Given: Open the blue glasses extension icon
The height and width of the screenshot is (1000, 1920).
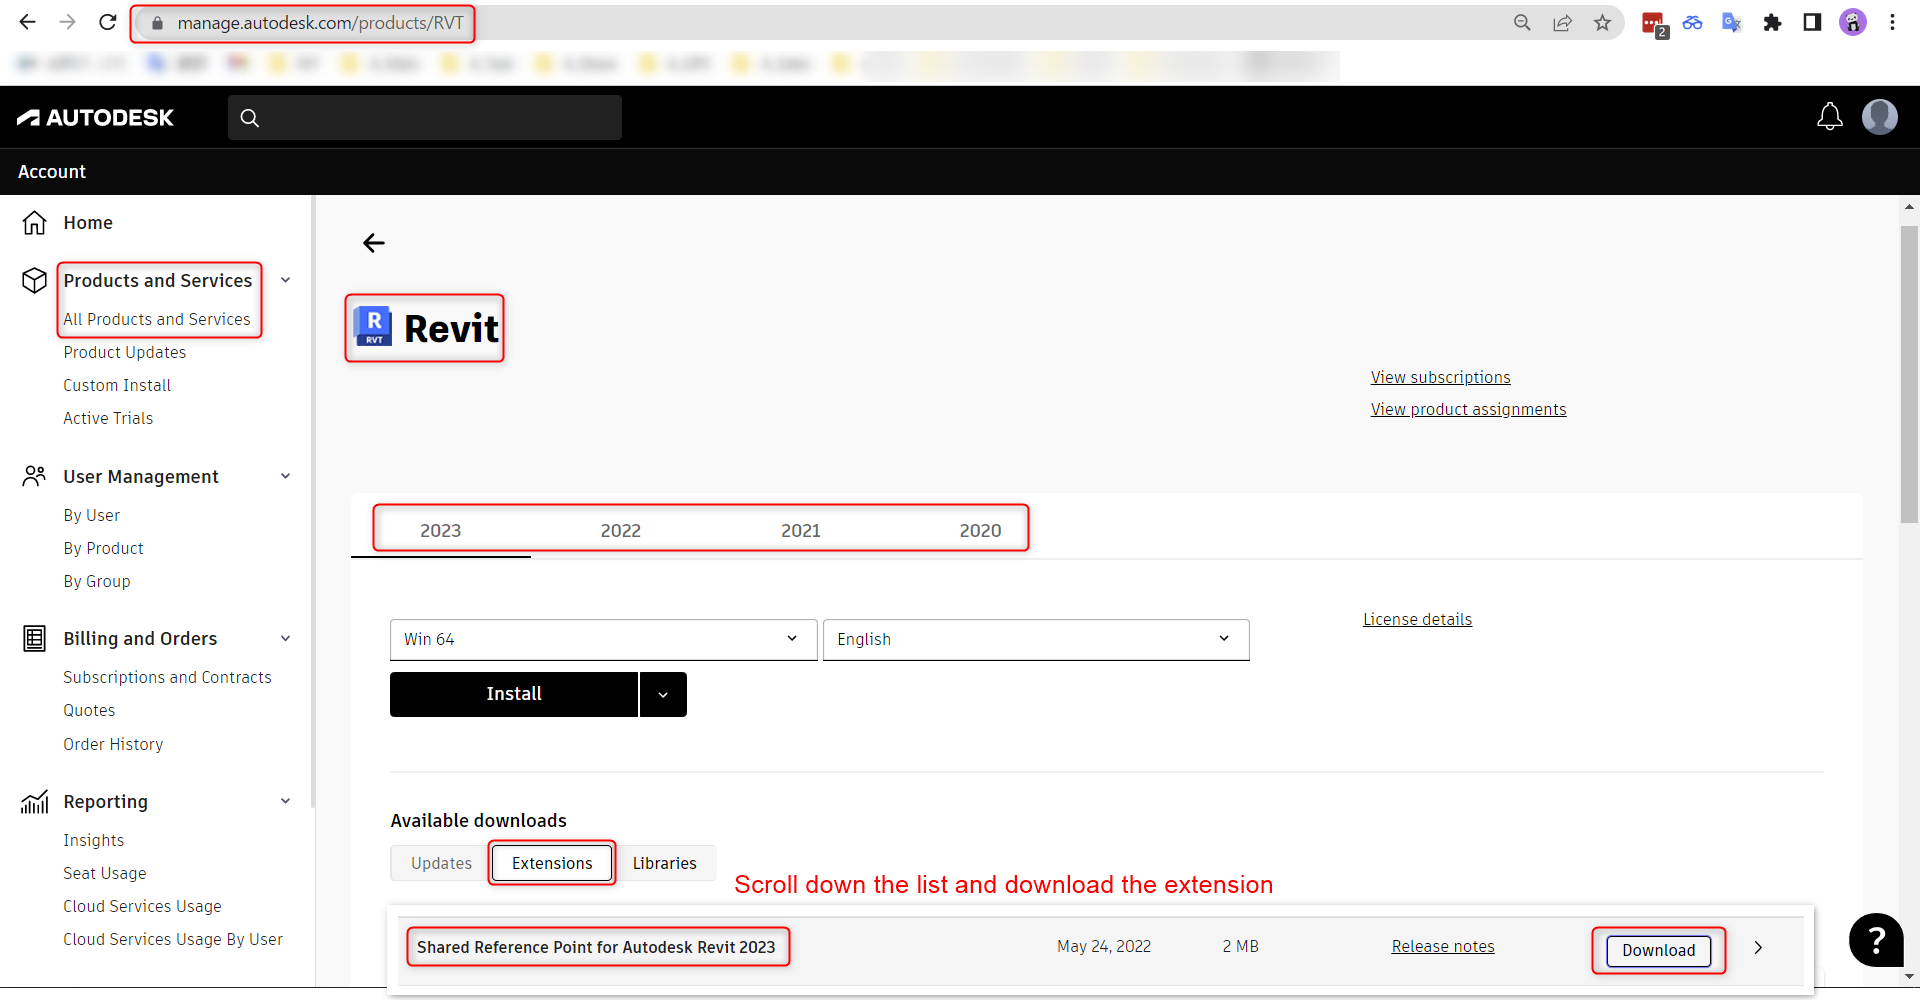Looking at the screenshot, I should click(1692, 23).
